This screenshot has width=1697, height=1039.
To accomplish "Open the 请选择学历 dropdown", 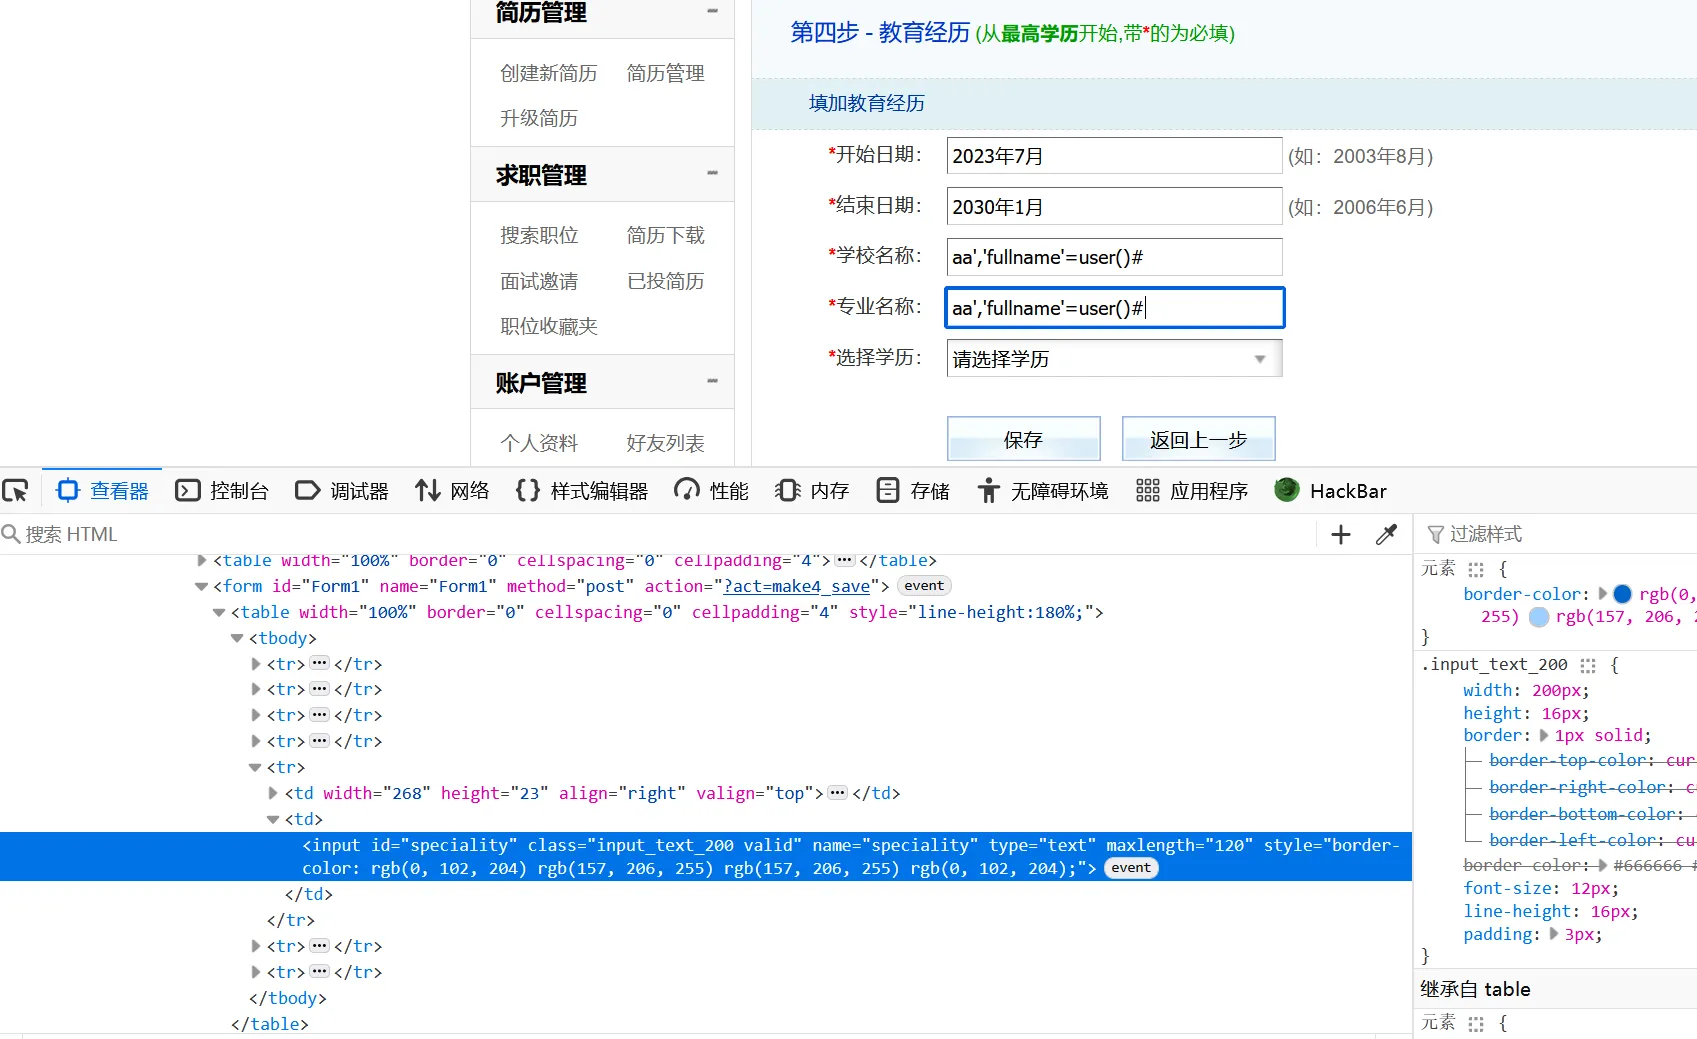I will pyautogui.click(x=1113, y=359).
